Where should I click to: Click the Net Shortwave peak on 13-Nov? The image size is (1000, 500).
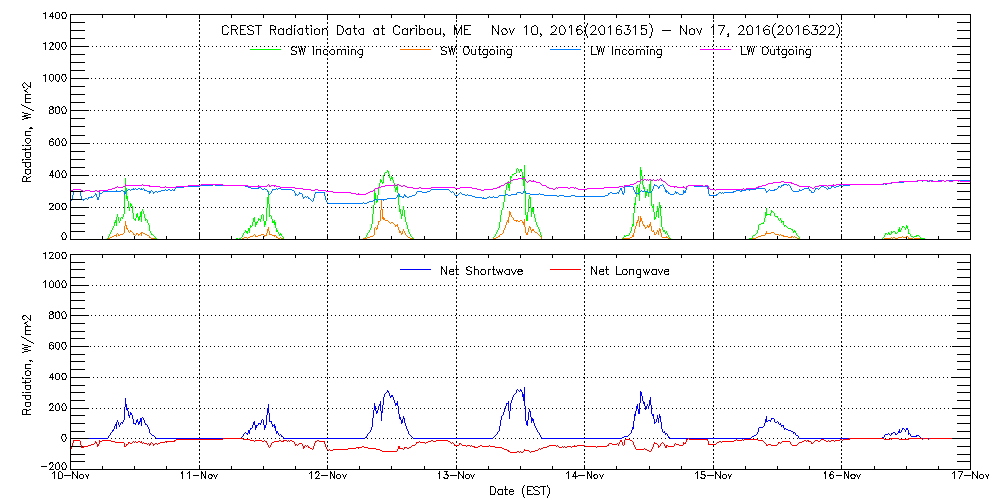coord(520,389)
